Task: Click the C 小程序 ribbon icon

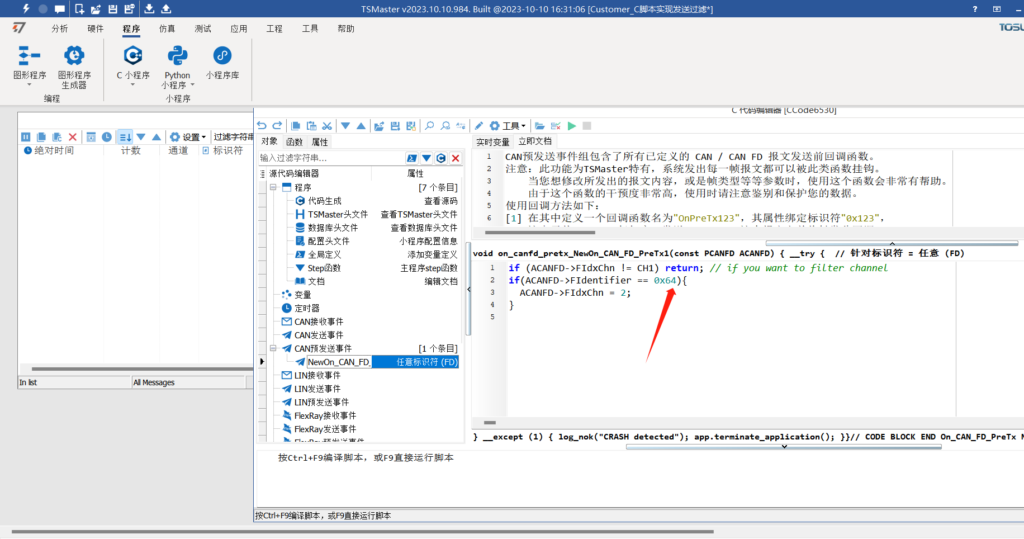Action: [x=133, y=56]
